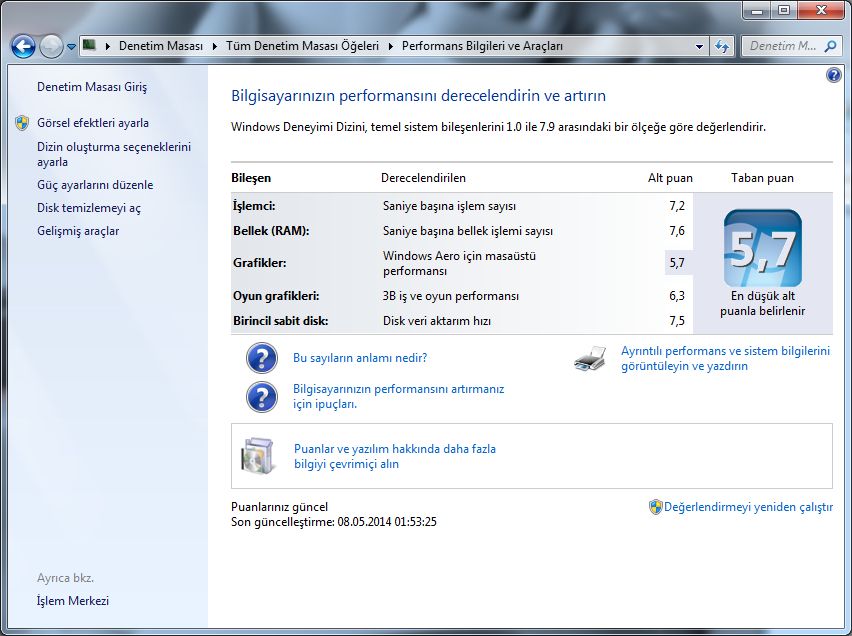Select the Oyun grafikleri row label
The height and width of the screenshot is (636, 852).
pos(276,296)
